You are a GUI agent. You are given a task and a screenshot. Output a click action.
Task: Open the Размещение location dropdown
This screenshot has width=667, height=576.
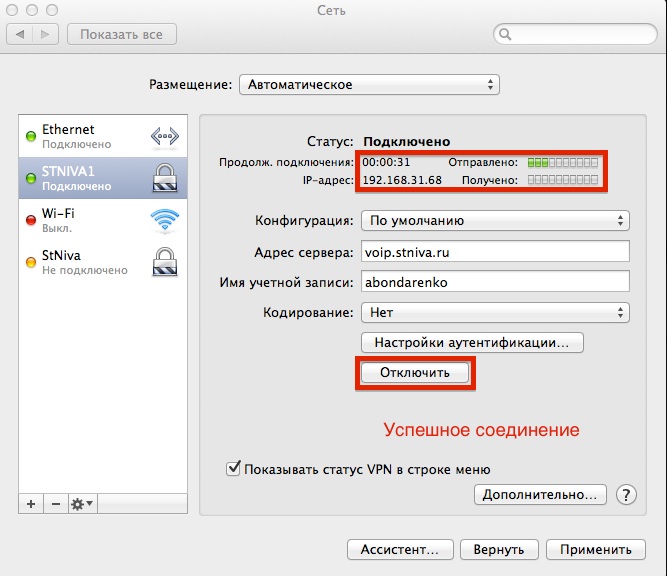pos(369,84)
